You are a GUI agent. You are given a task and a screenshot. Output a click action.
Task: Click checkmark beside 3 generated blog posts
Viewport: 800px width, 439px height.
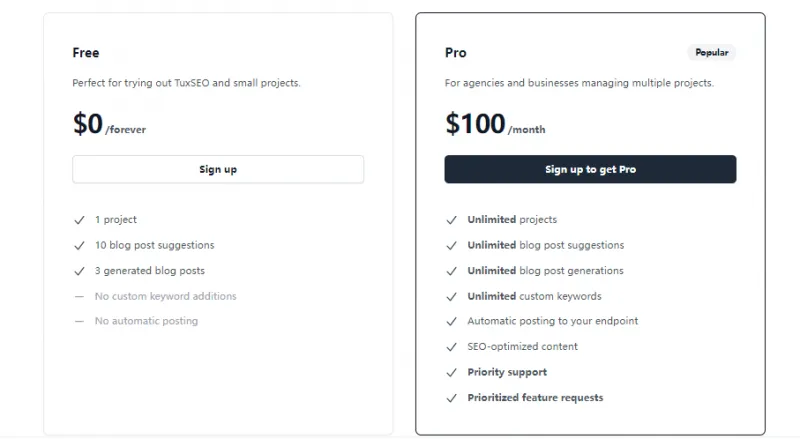point(79,271)
